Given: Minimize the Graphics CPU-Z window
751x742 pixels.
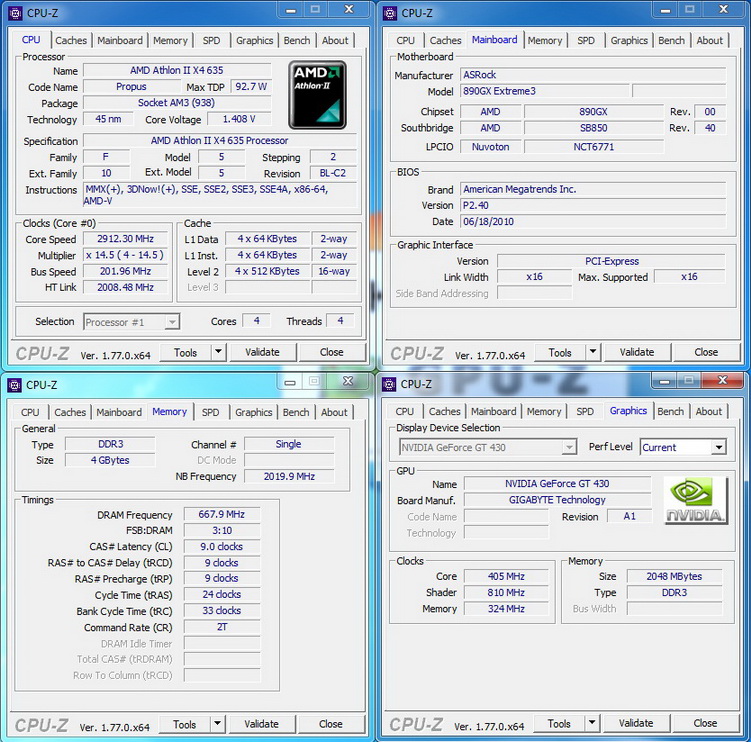Looking at the screenshot, I should [664, 381].
